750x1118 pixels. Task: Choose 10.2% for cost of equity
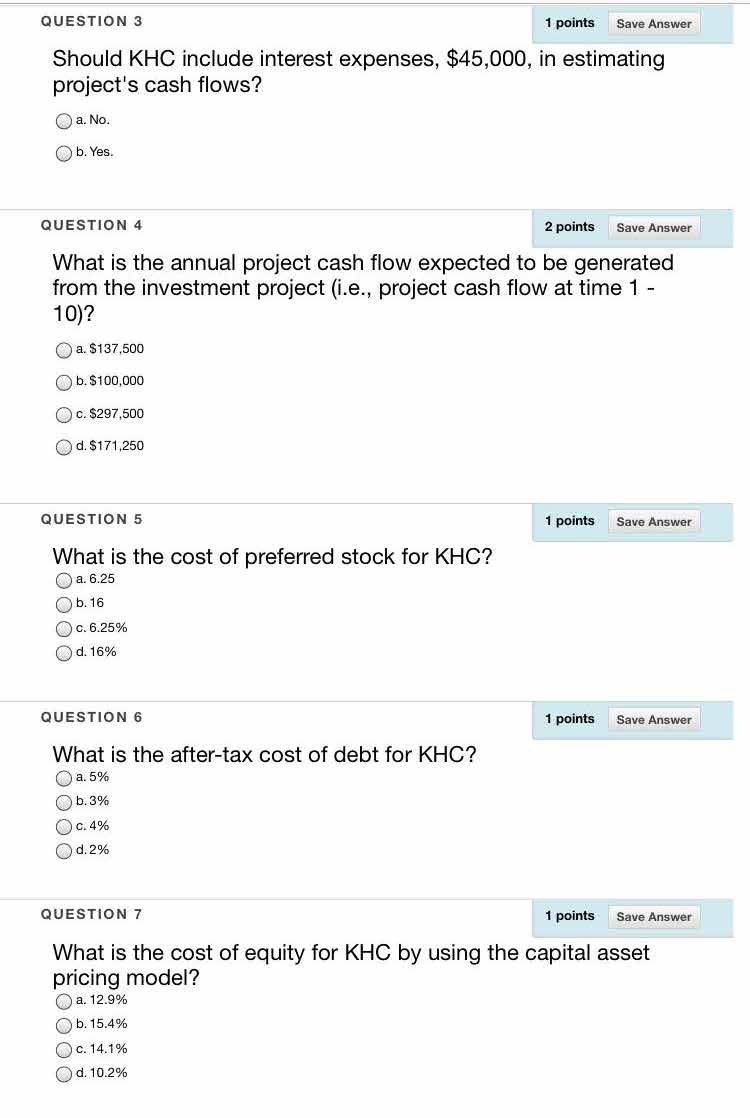(64, 1073)
